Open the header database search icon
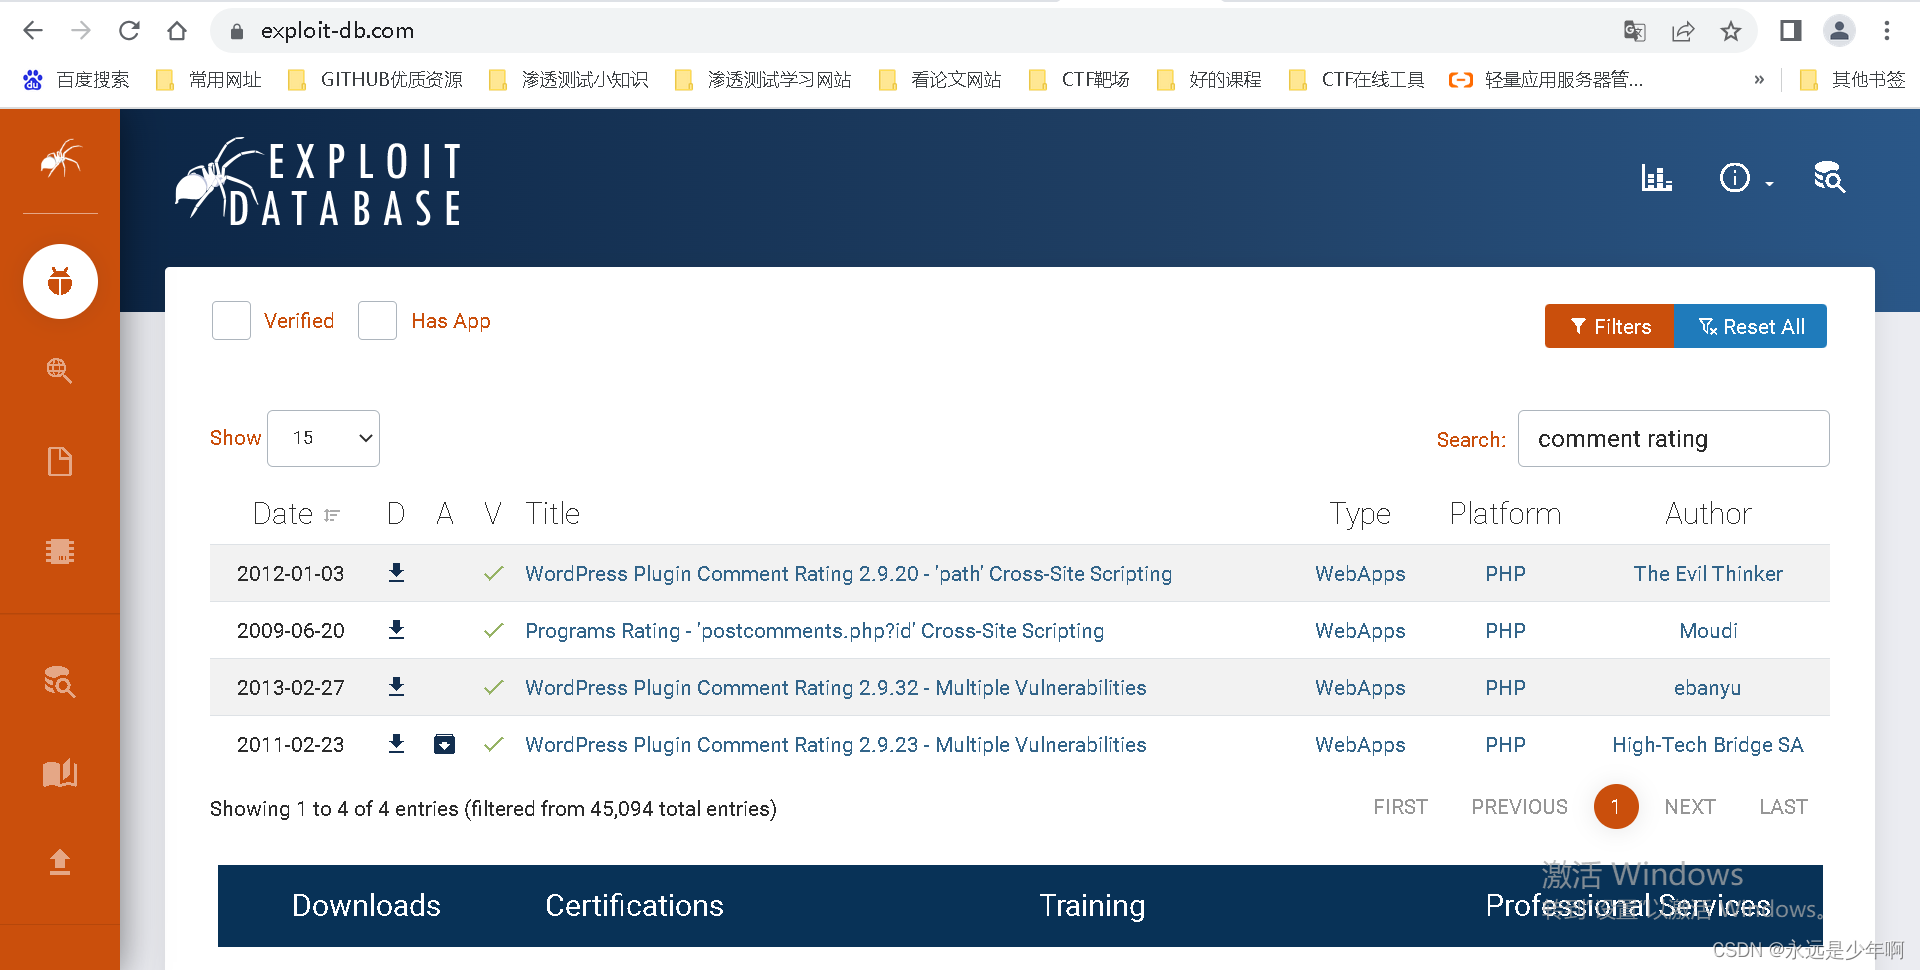This screenshot has height=970, width=1920. (x=1830, y=178)
